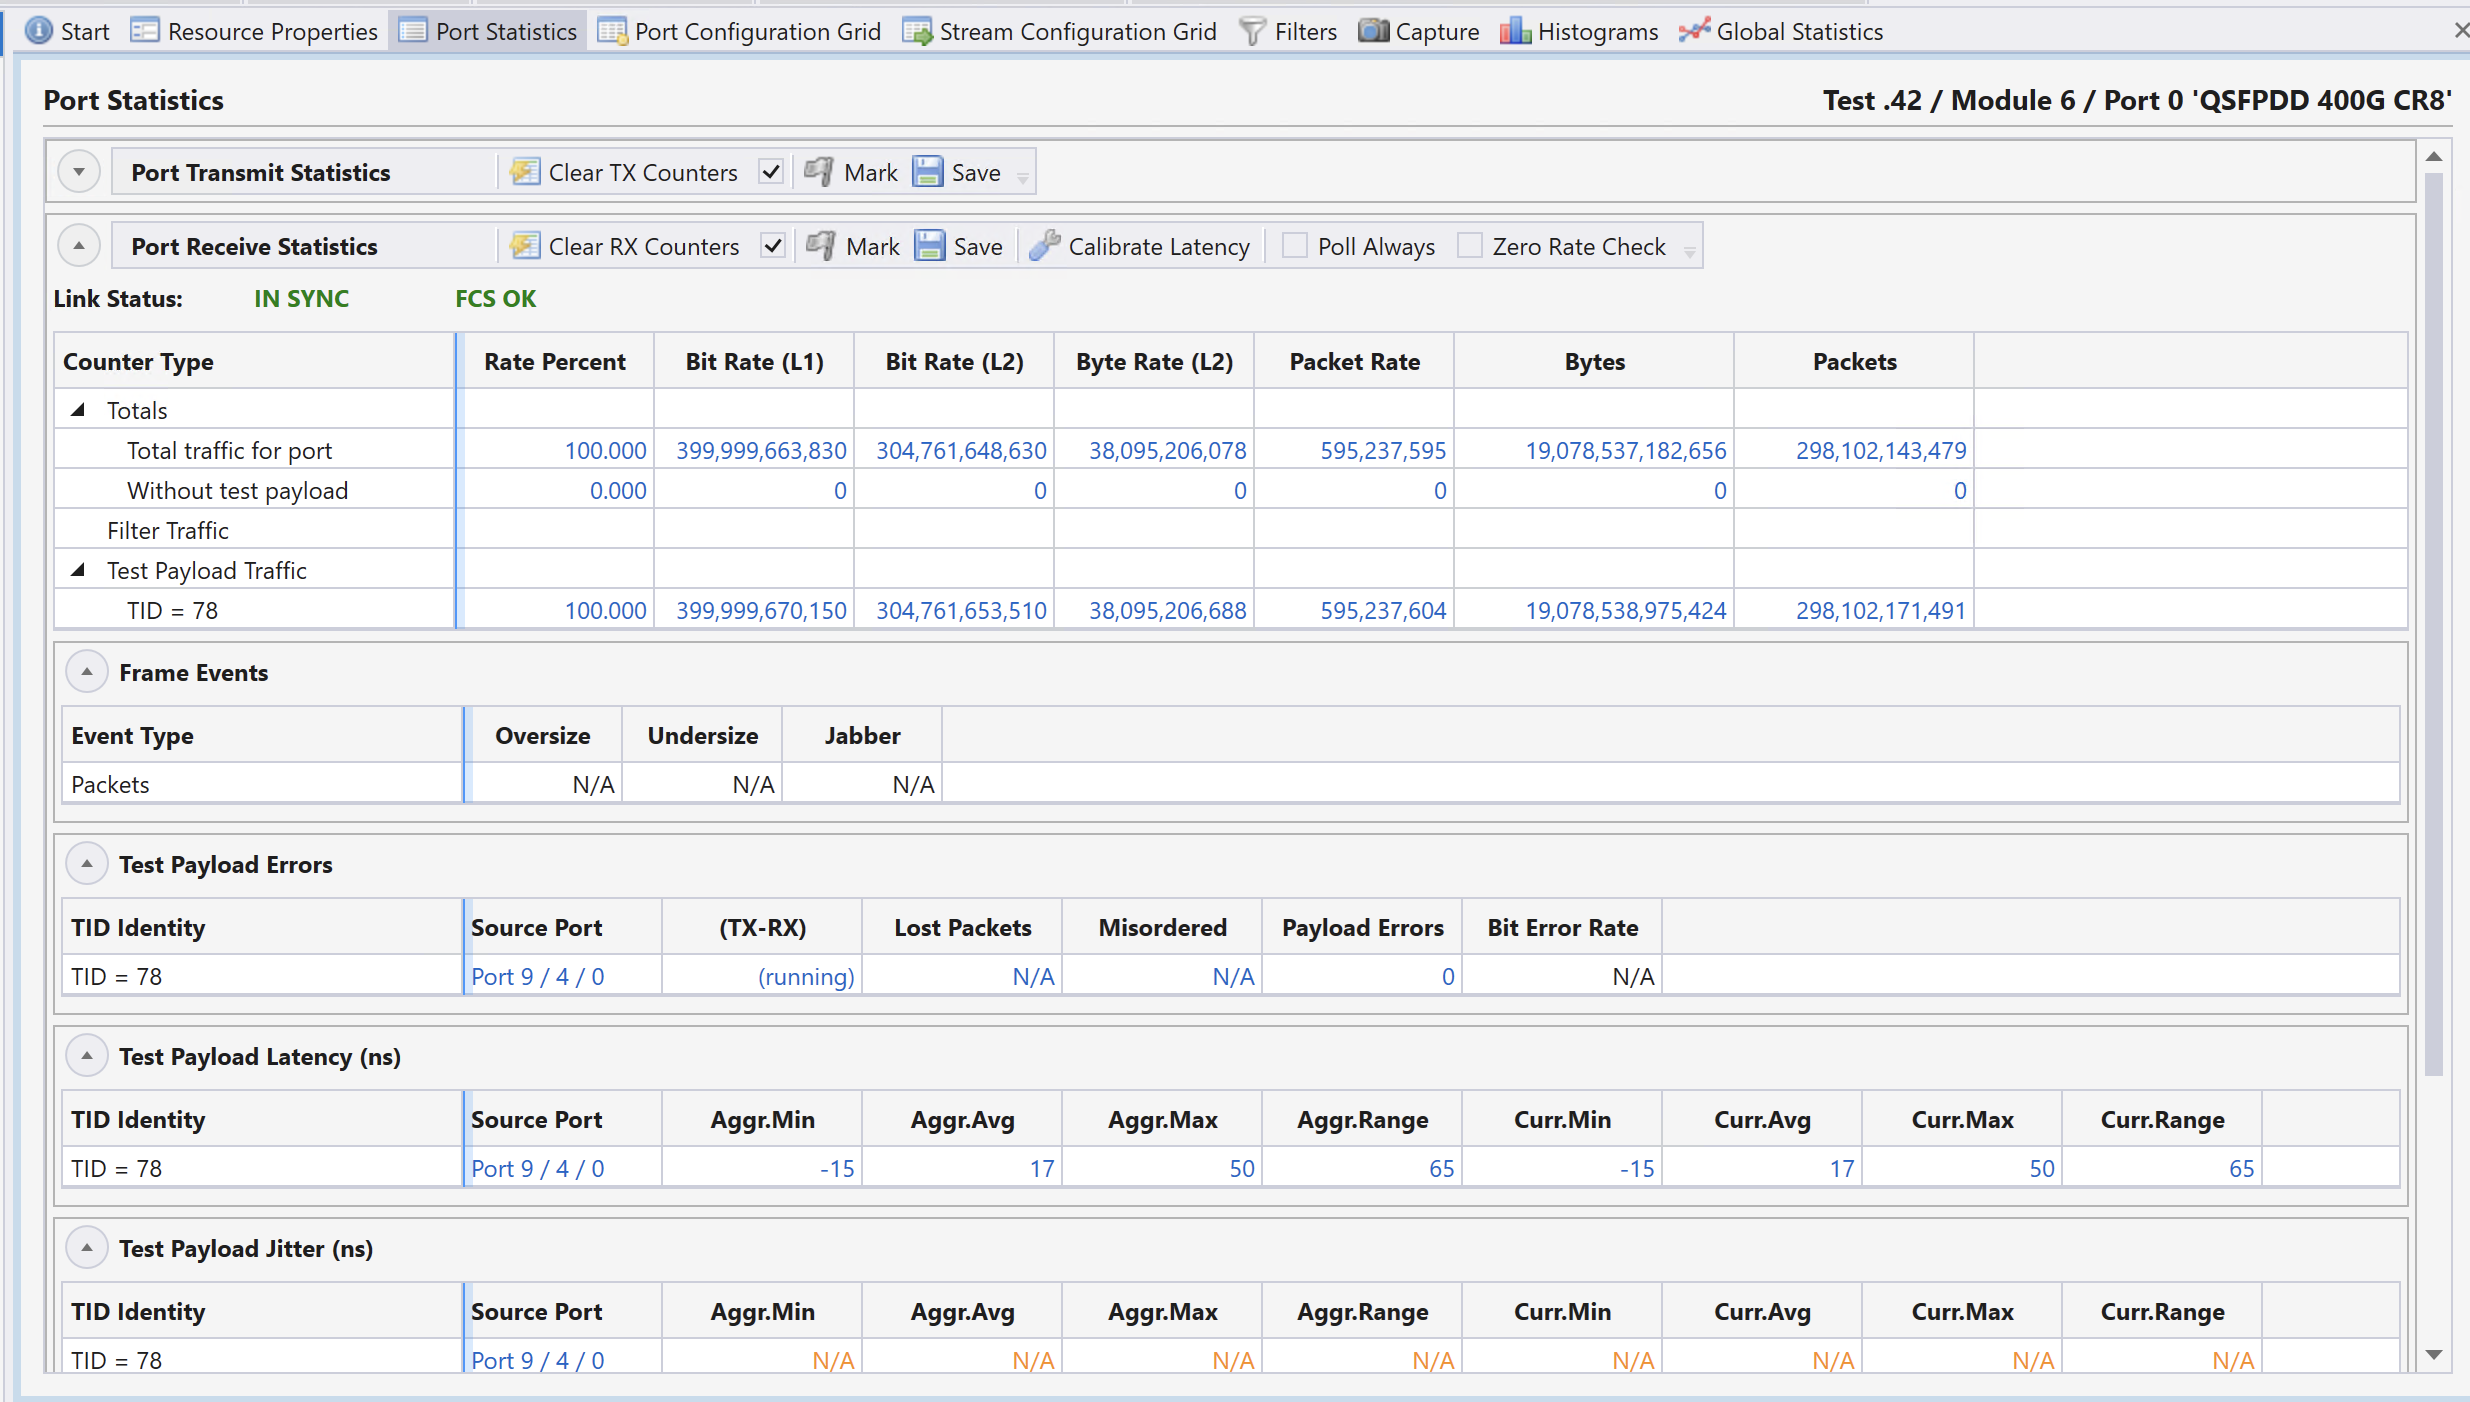Click the Clear TX Counters button label
Image resolution: width=2470 pixels, height=1402 pixels.
tap(643, 172)
